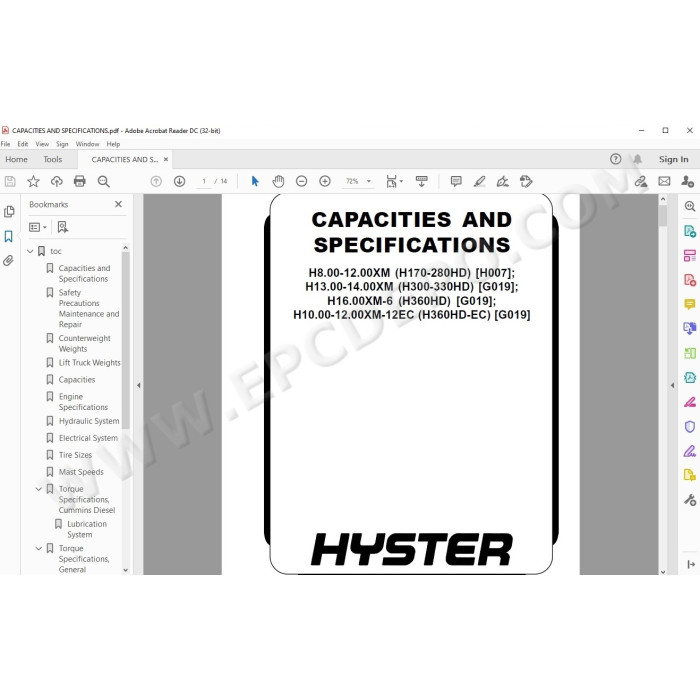The width and height of the screenshot is (700, 700).
Task: Share a link to this file
Action: [641, 181]
